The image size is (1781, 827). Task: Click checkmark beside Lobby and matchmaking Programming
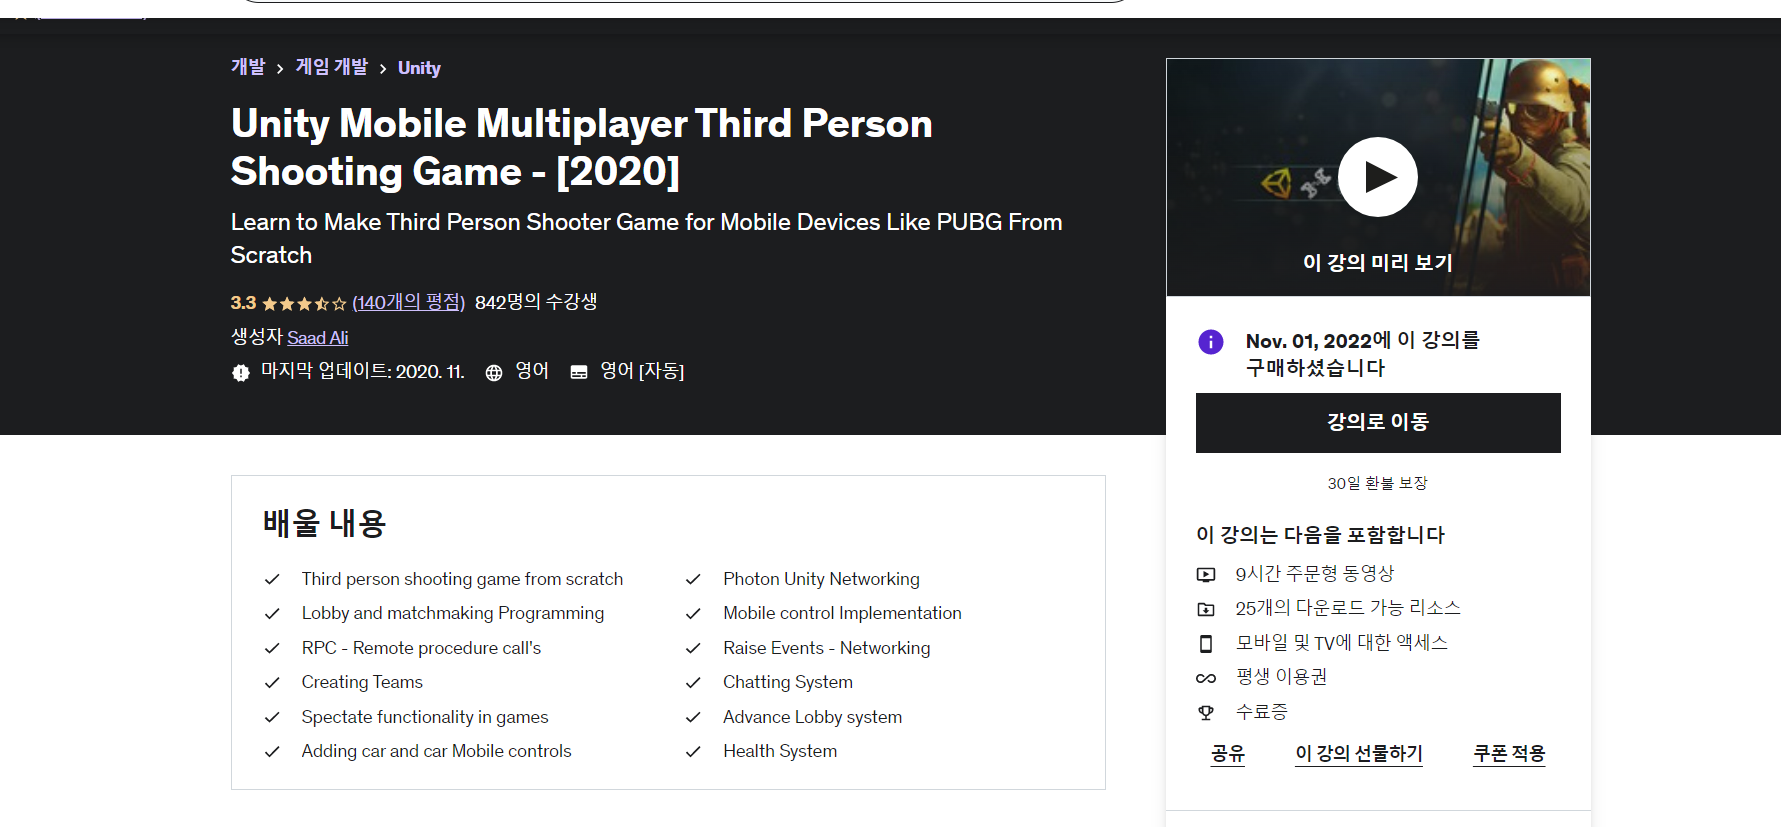click(272, 614)
